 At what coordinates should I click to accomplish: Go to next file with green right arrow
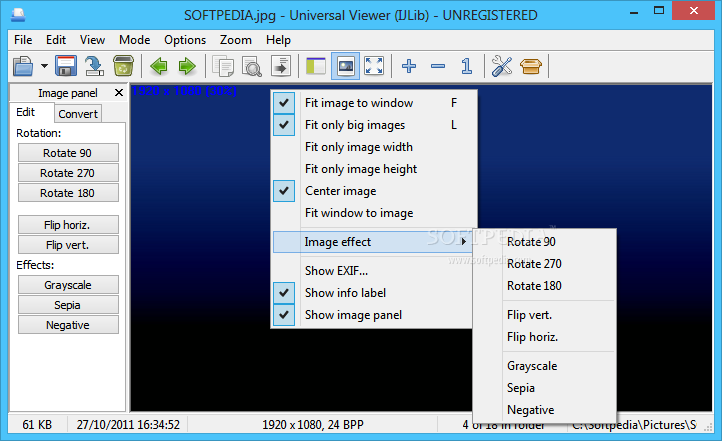[x=187, y=66]
